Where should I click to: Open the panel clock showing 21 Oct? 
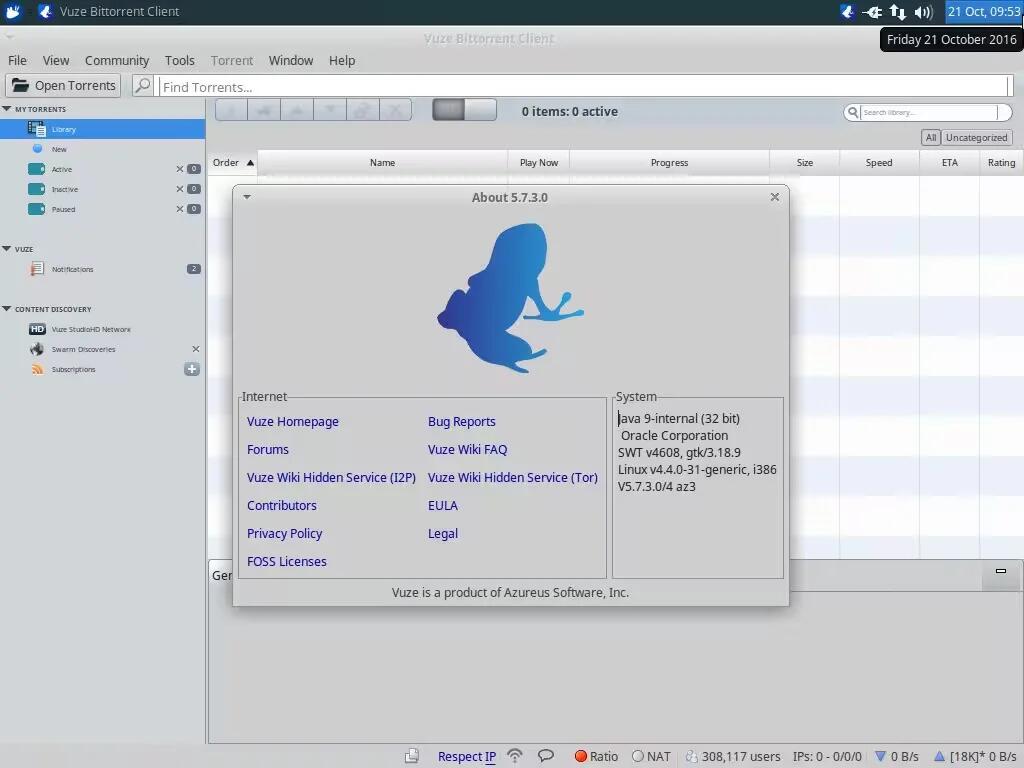[984, 12]
